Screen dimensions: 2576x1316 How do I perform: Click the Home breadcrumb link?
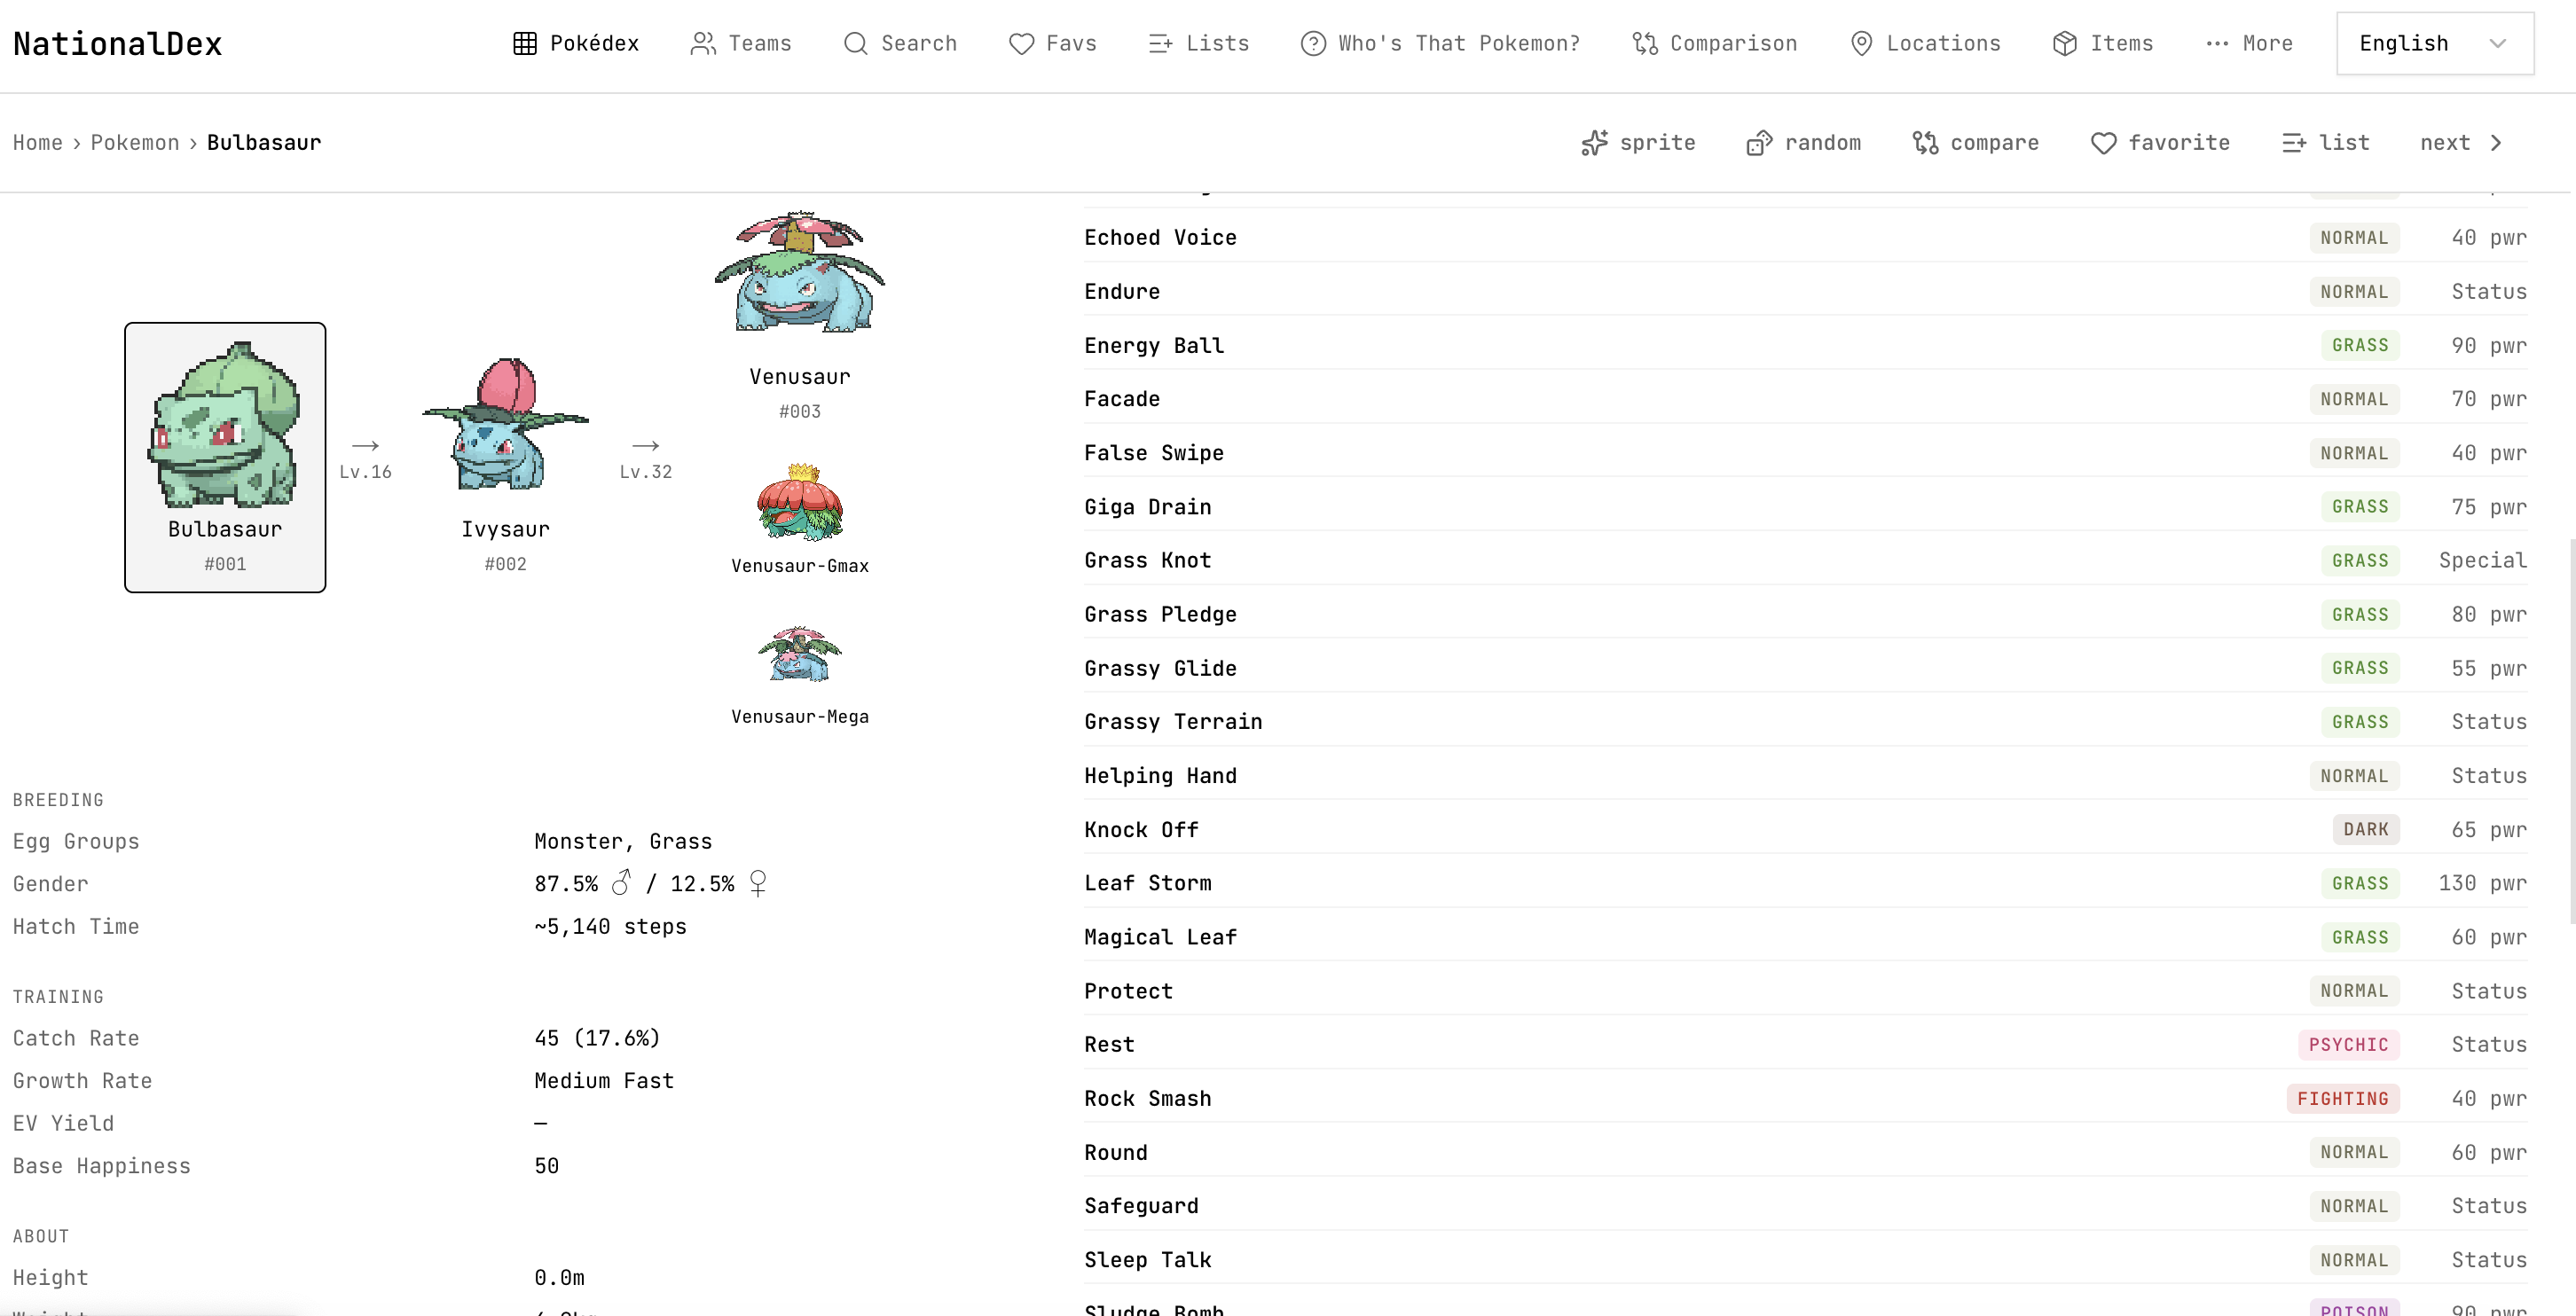click(38, 143)
